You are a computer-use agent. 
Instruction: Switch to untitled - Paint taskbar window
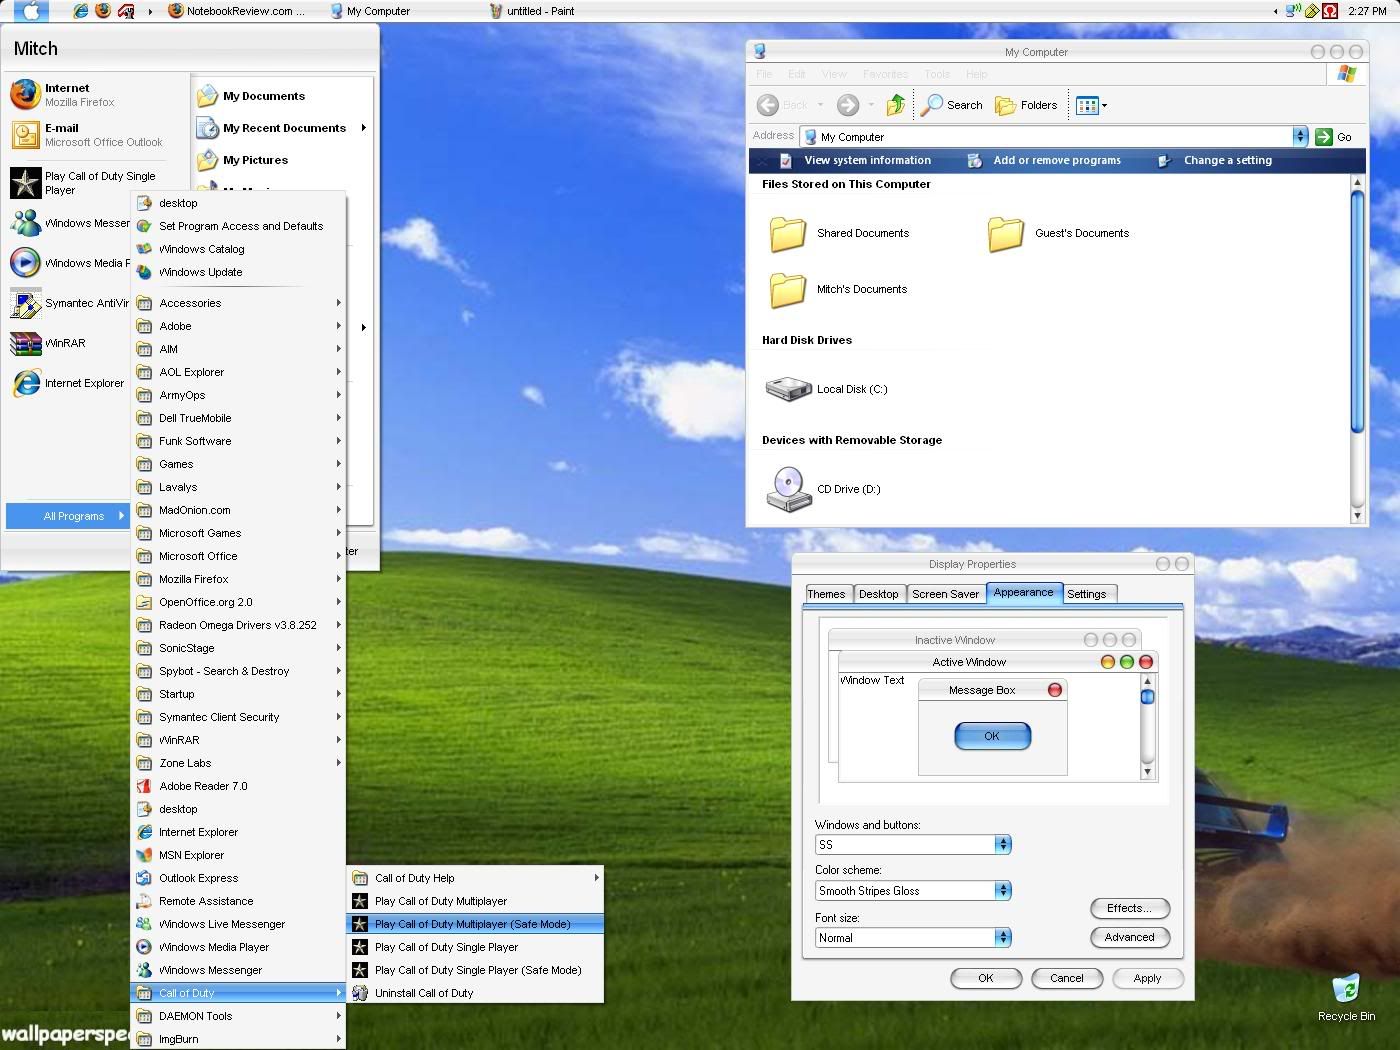[x=532, y=11]
